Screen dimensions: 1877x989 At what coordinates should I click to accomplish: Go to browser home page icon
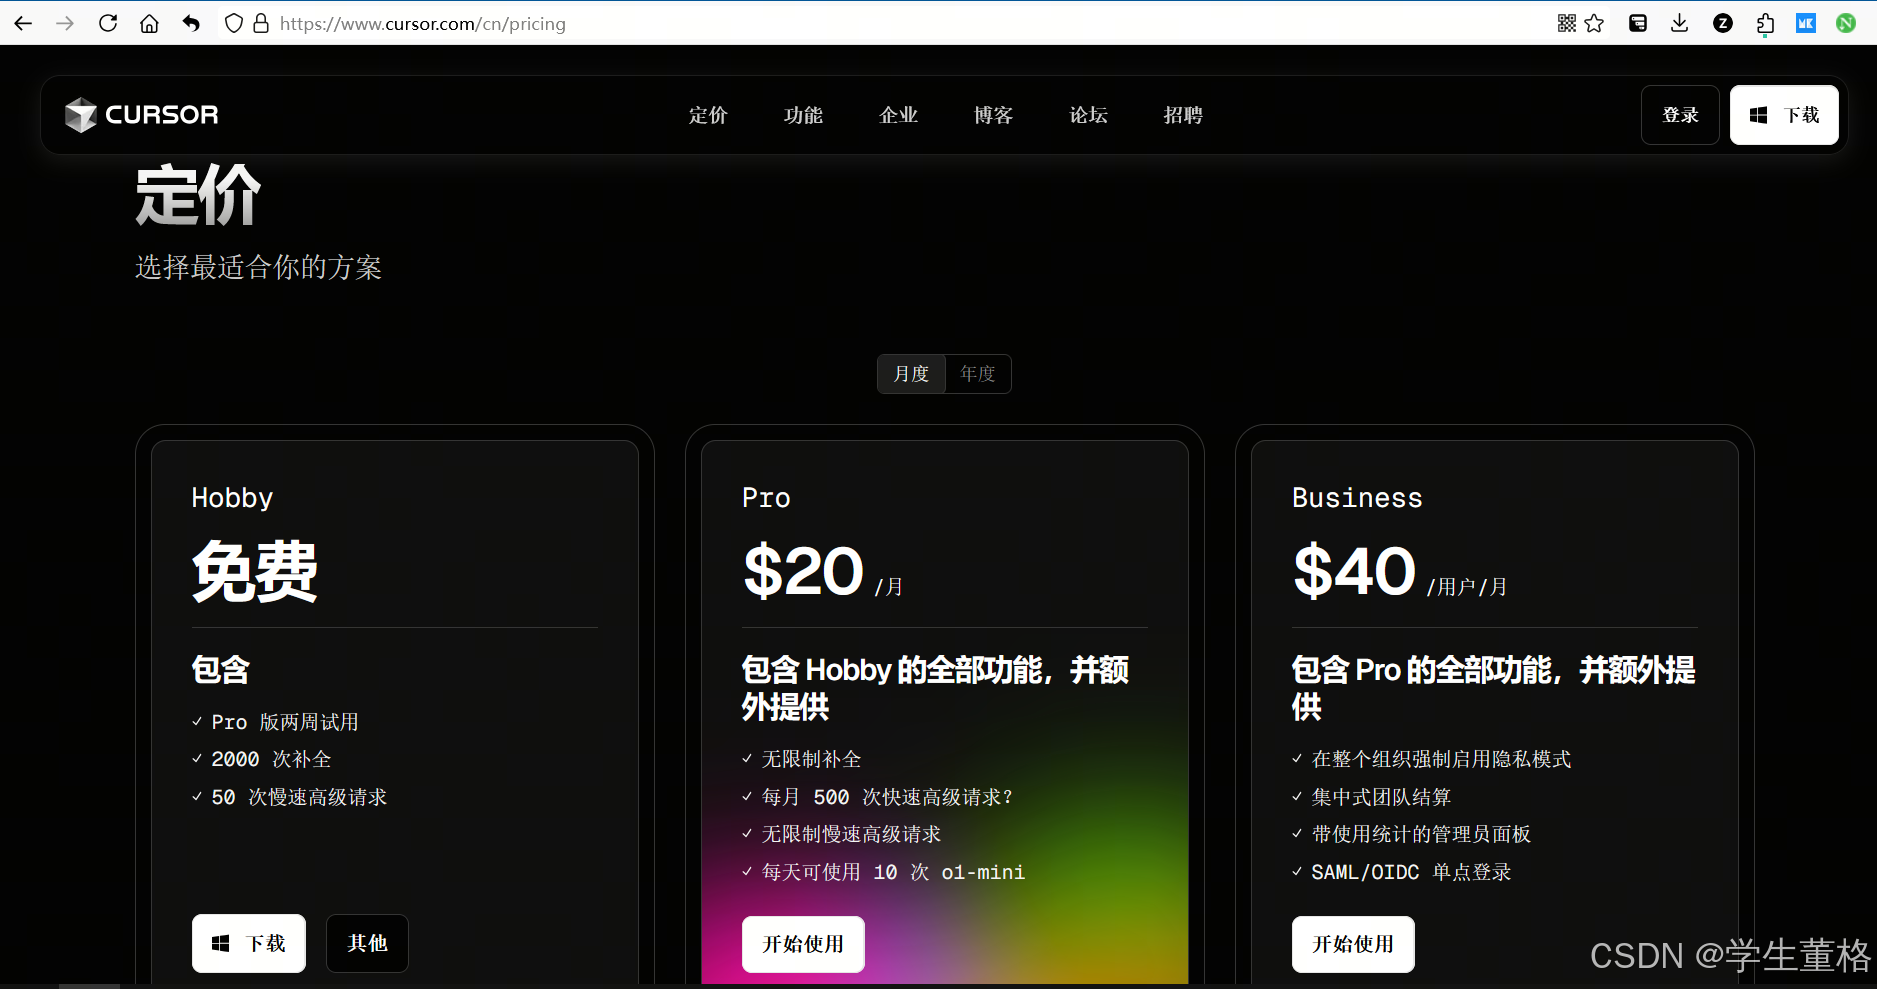click(x=149, y=23)
